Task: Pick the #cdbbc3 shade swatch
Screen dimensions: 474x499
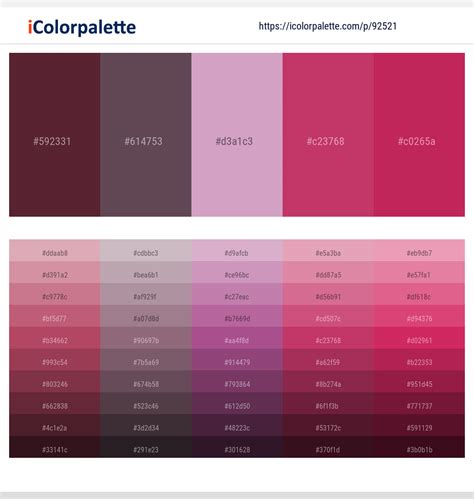Action: coord(146,250)
